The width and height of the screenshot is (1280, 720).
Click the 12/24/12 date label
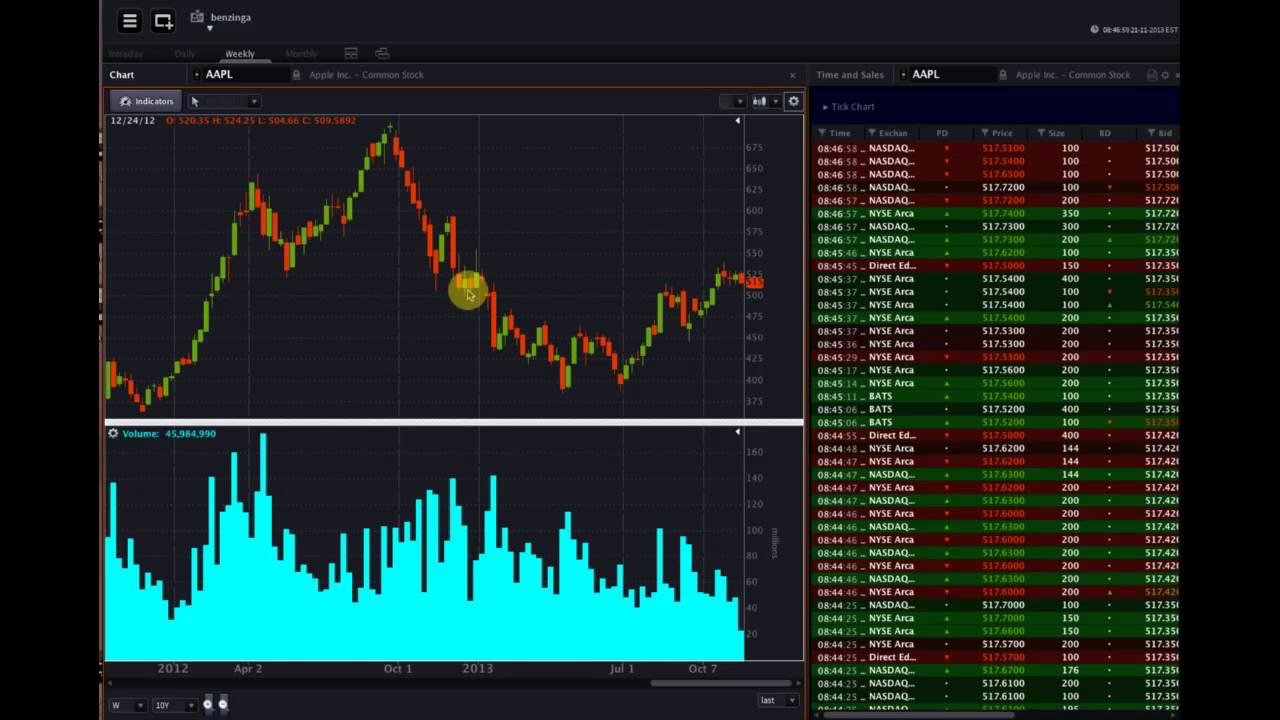pos(133,121)
